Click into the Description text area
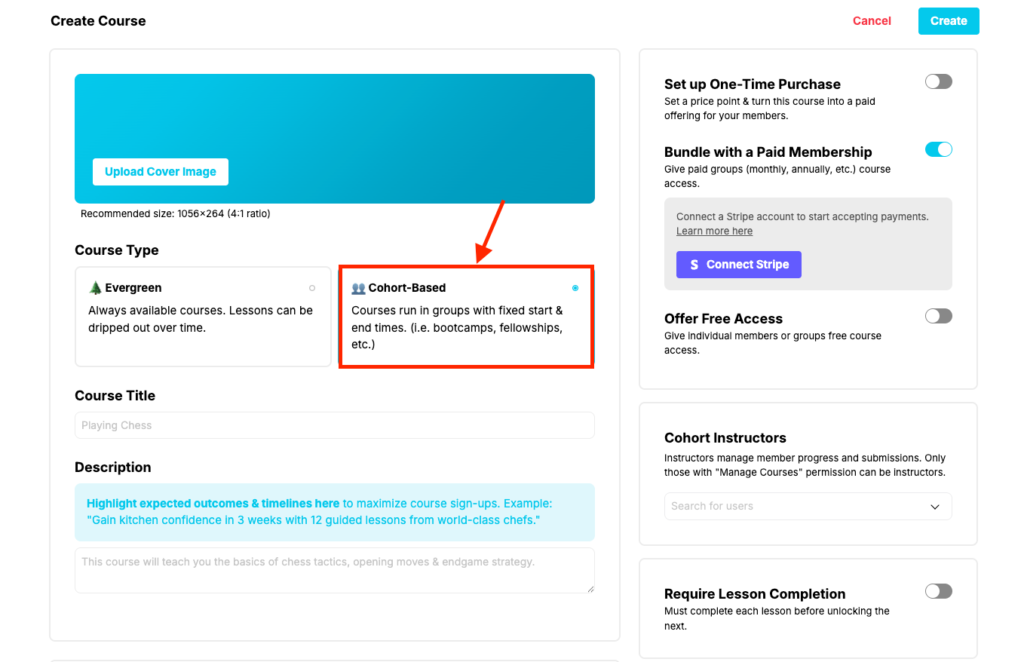 [x=334, y=569]
